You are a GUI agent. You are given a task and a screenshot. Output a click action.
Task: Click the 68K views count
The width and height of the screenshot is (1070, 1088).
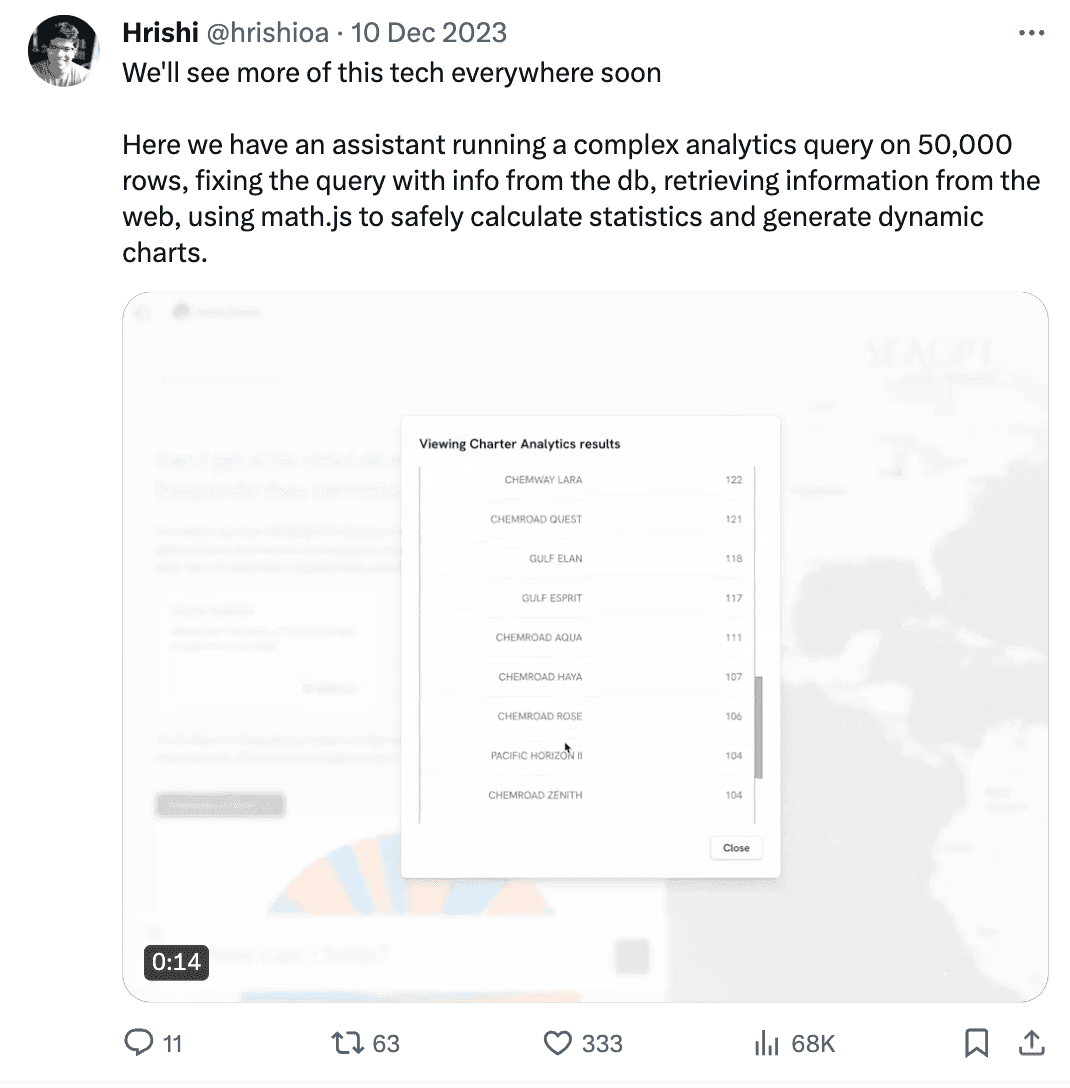click(x=813, y=1044)
